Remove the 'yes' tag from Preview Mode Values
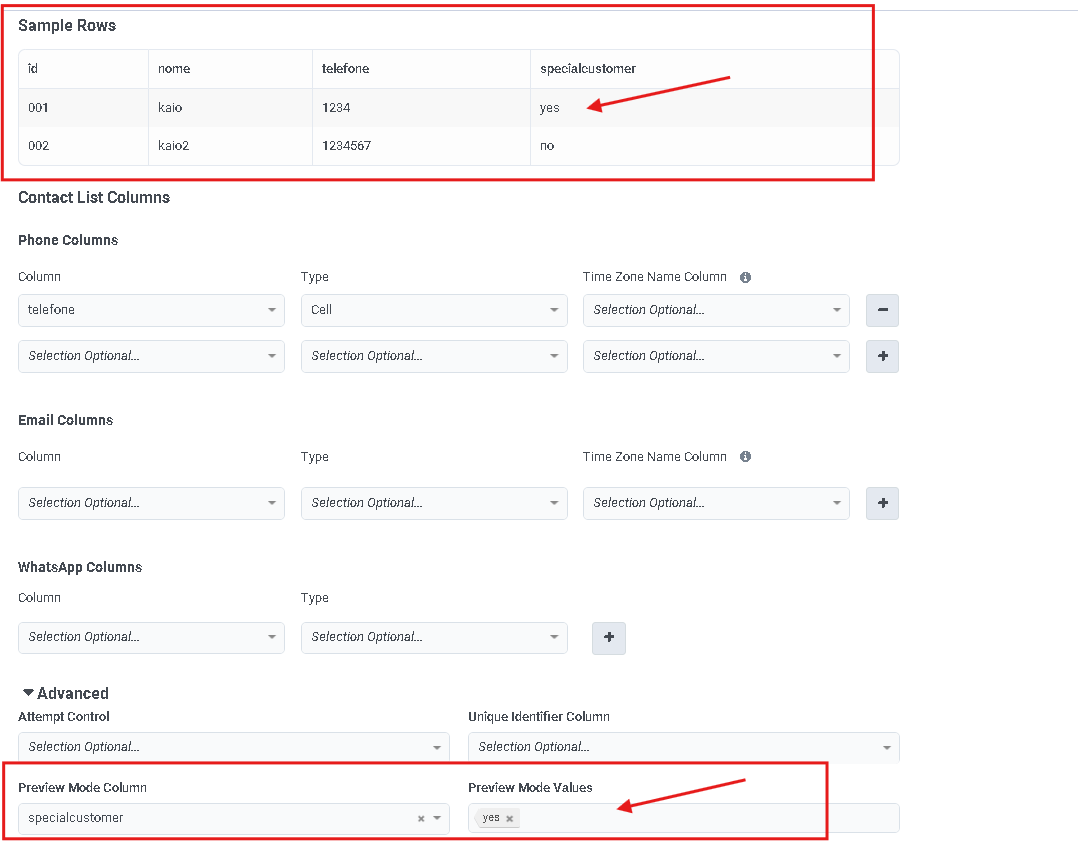1078x843 pixels. pyautogui.click(x=509, y=818)
